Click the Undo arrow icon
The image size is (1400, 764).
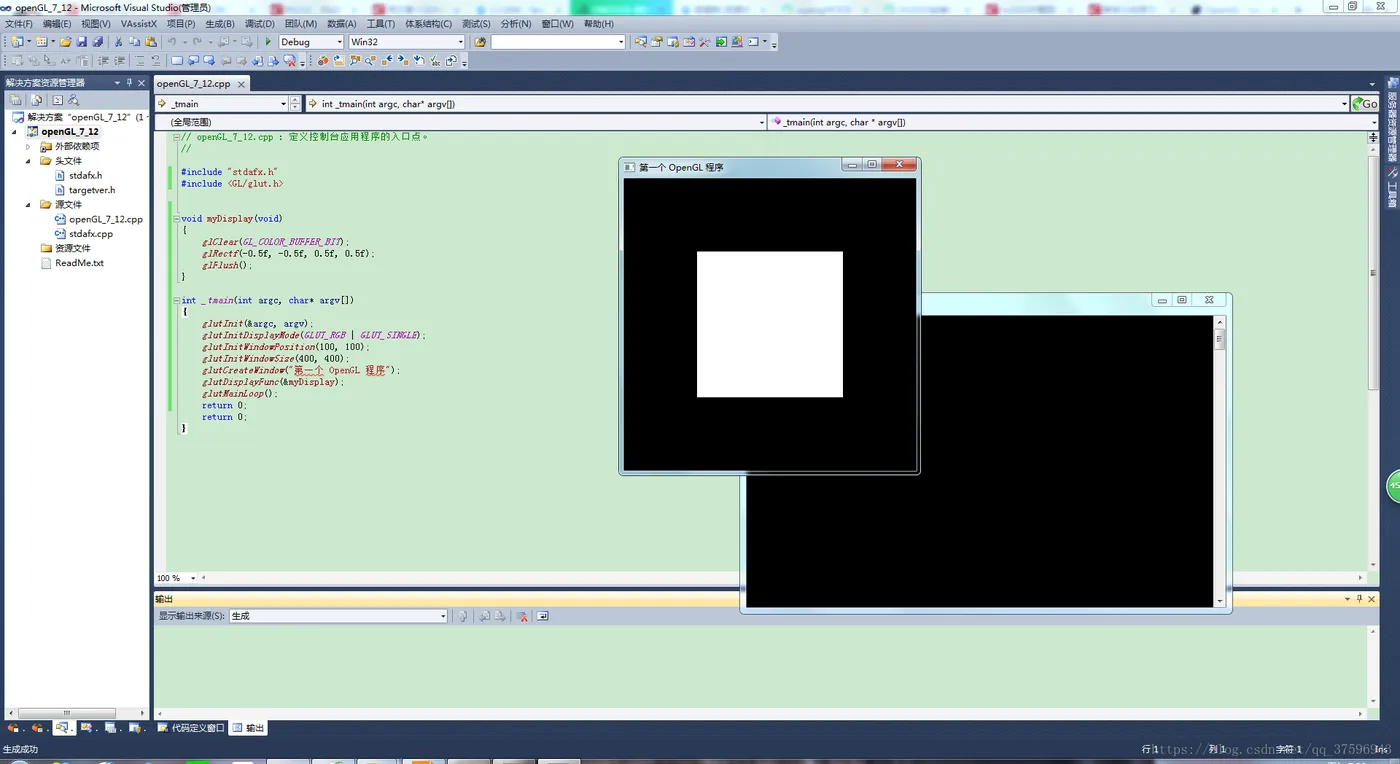(x=171, y=42)
